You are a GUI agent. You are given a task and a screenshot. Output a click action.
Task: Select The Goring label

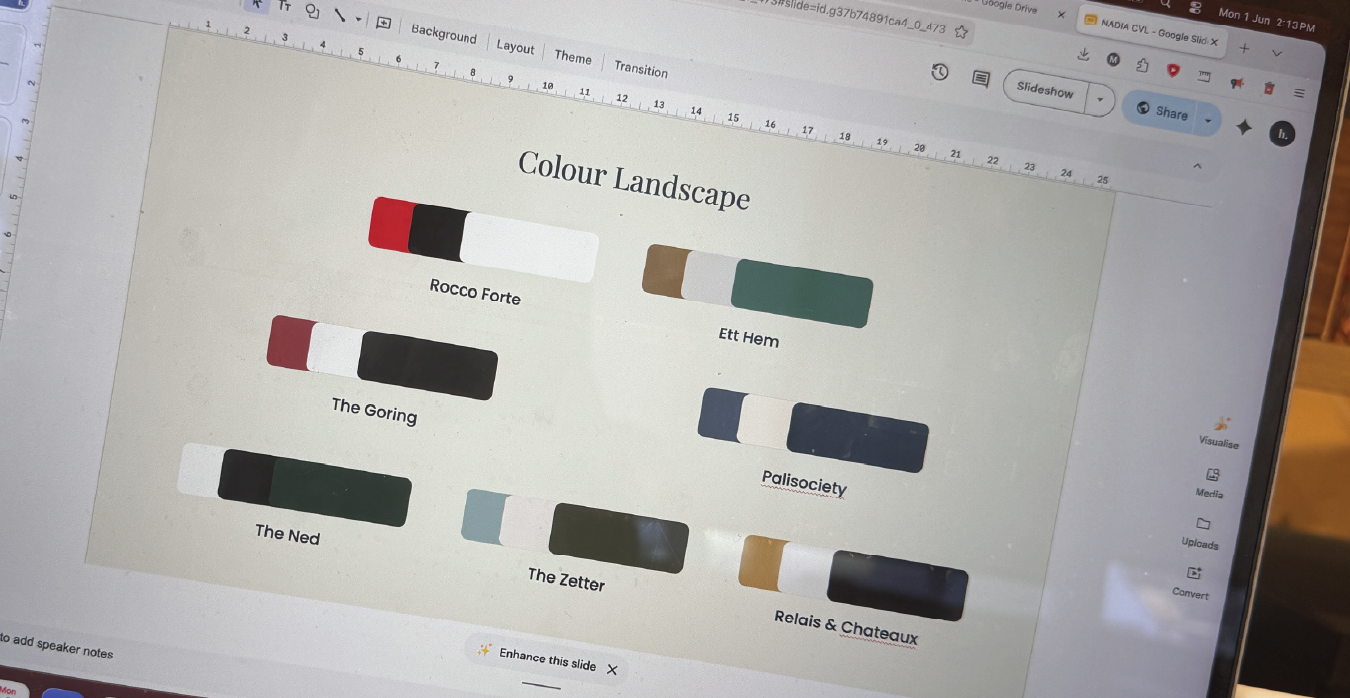coord(374,410)
